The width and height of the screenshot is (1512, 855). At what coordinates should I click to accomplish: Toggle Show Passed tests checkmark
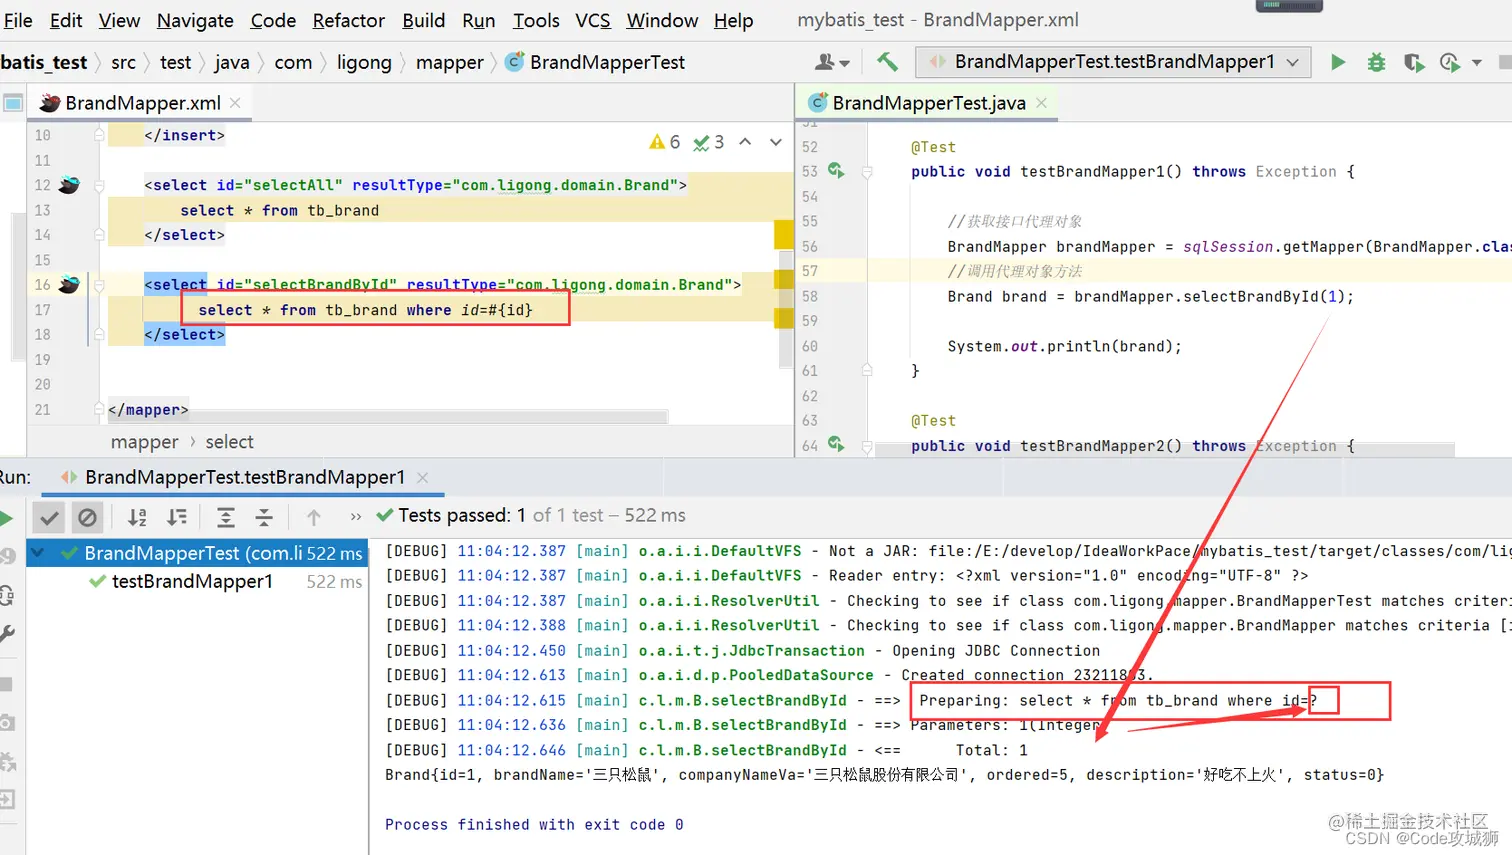tap(49, 517)
